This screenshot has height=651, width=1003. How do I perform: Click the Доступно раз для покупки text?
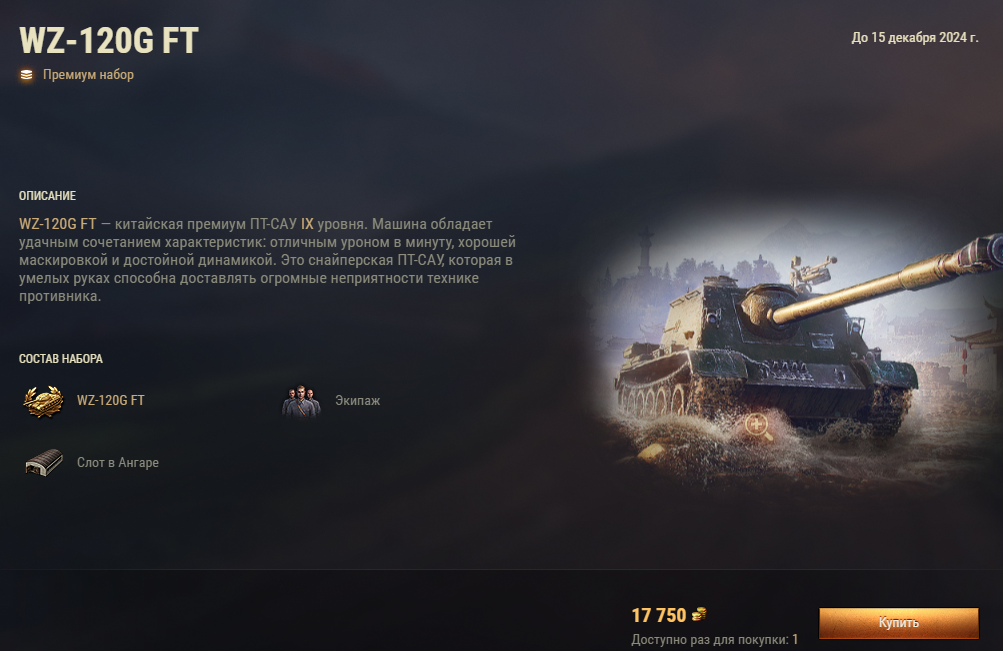(715, 639)
